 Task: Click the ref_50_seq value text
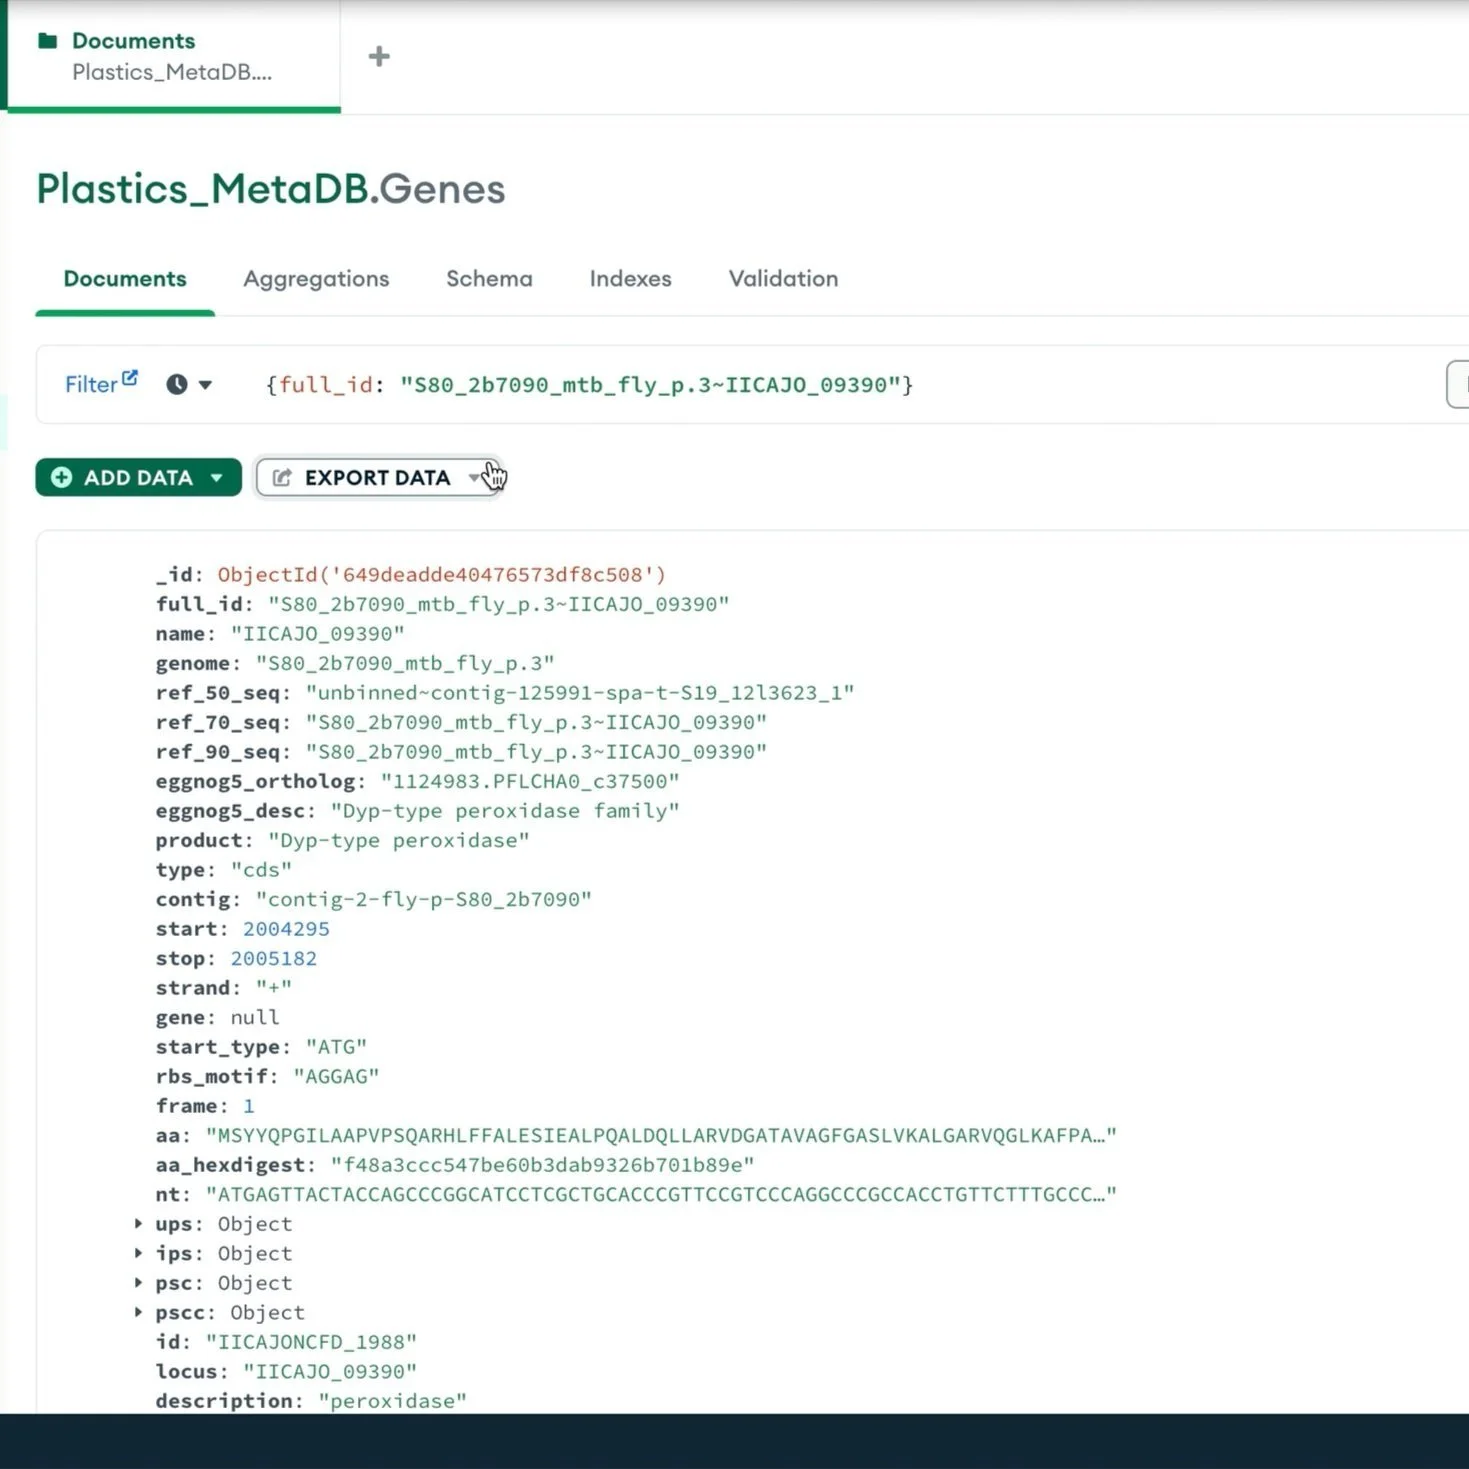580,692
